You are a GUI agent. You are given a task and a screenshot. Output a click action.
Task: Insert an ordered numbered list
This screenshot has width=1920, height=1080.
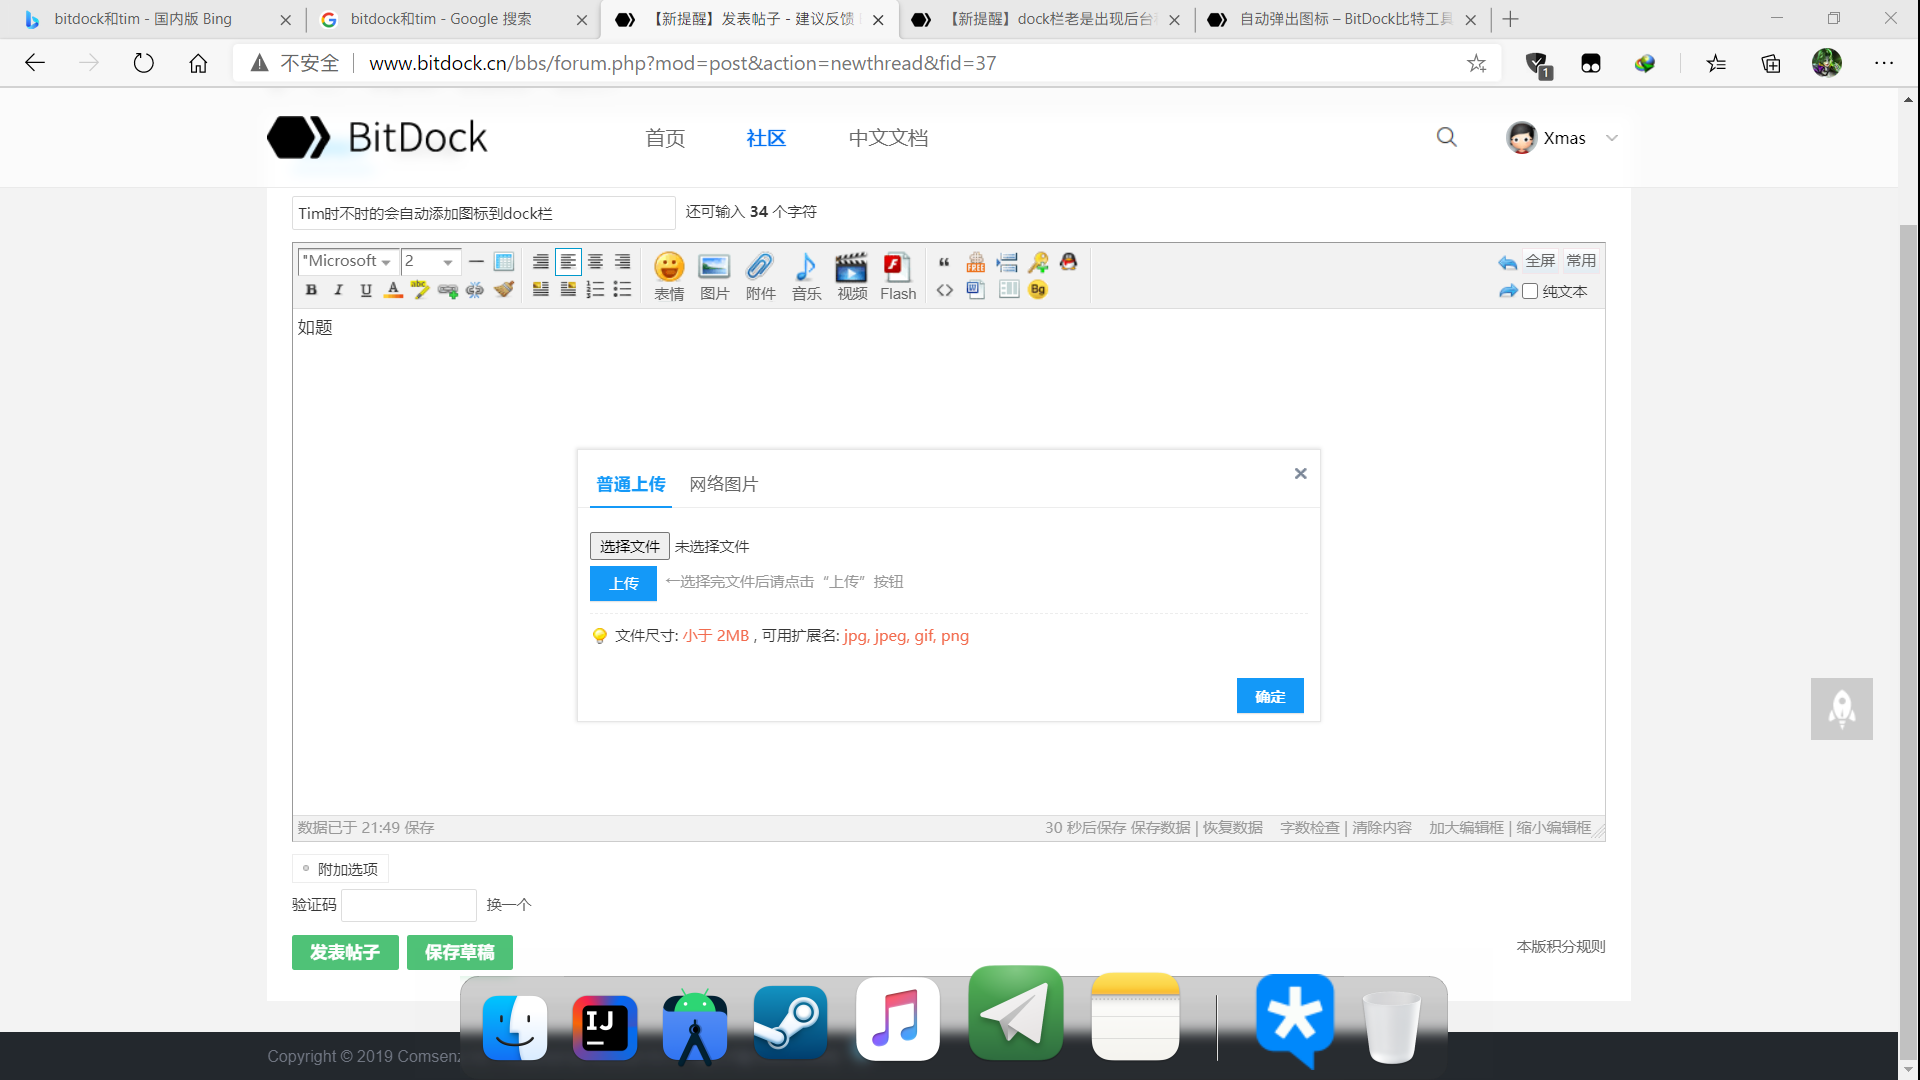(595, 290)
